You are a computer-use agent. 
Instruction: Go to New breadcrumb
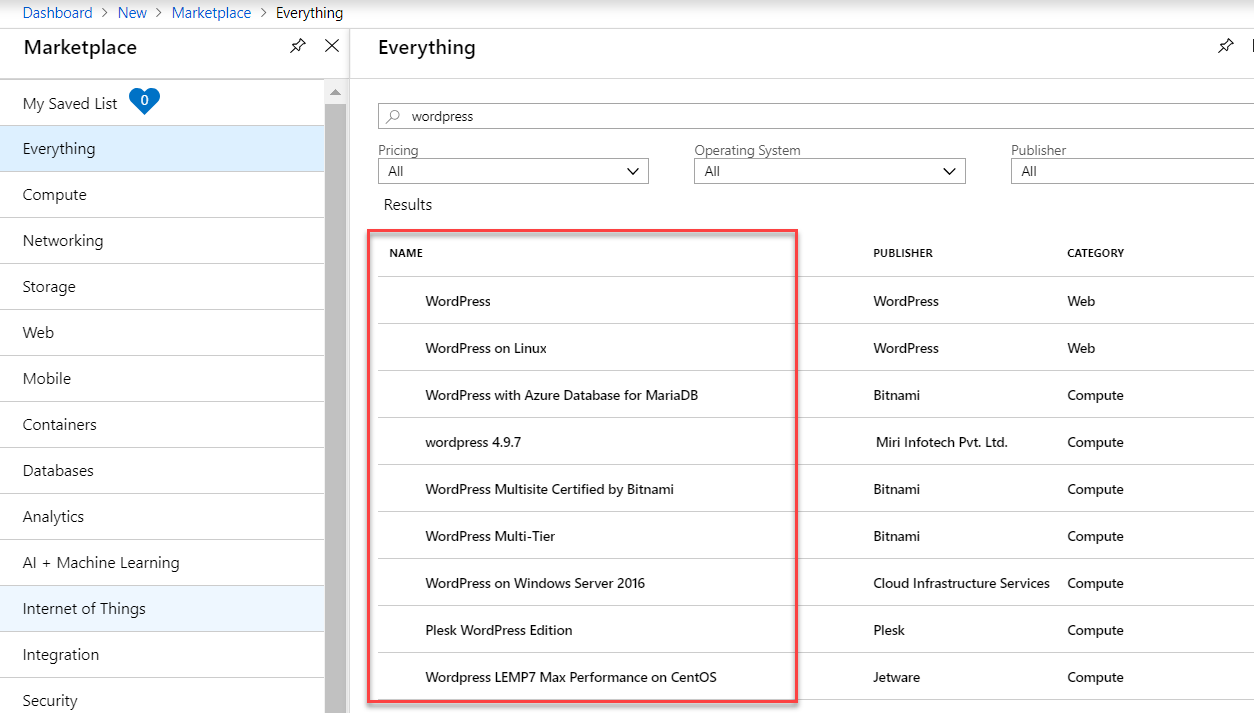[x=132, y=13]
